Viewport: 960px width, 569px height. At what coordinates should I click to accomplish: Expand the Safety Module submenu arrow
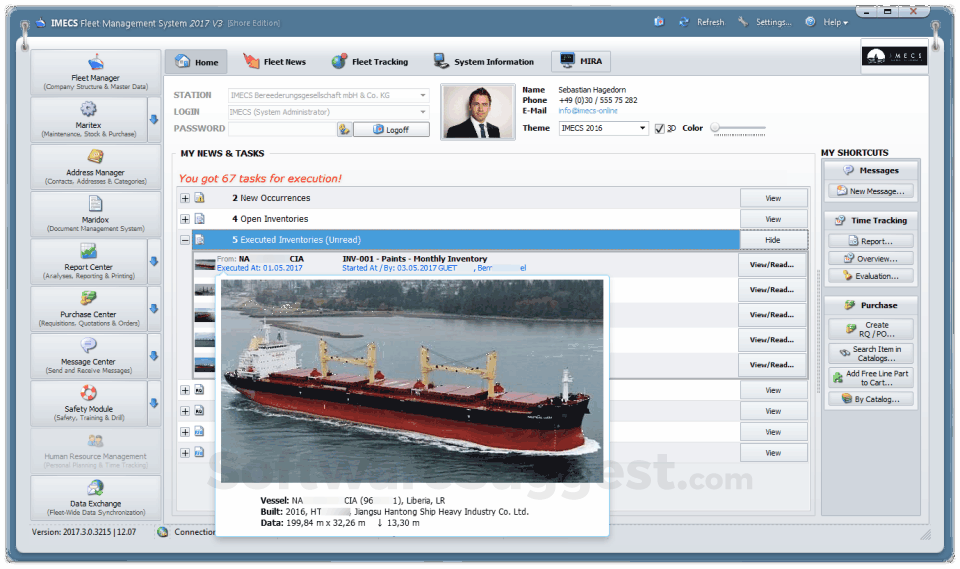pyautogui.click(x=154, y=402)
